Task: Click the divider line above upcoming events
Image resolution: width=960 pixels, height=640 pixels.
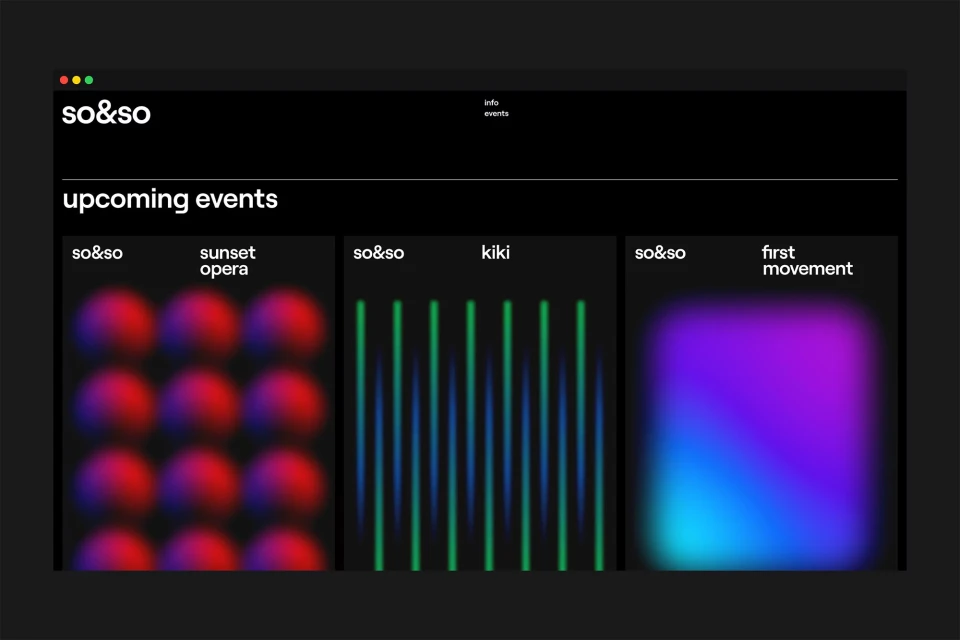Action: (x=480, y=180)
